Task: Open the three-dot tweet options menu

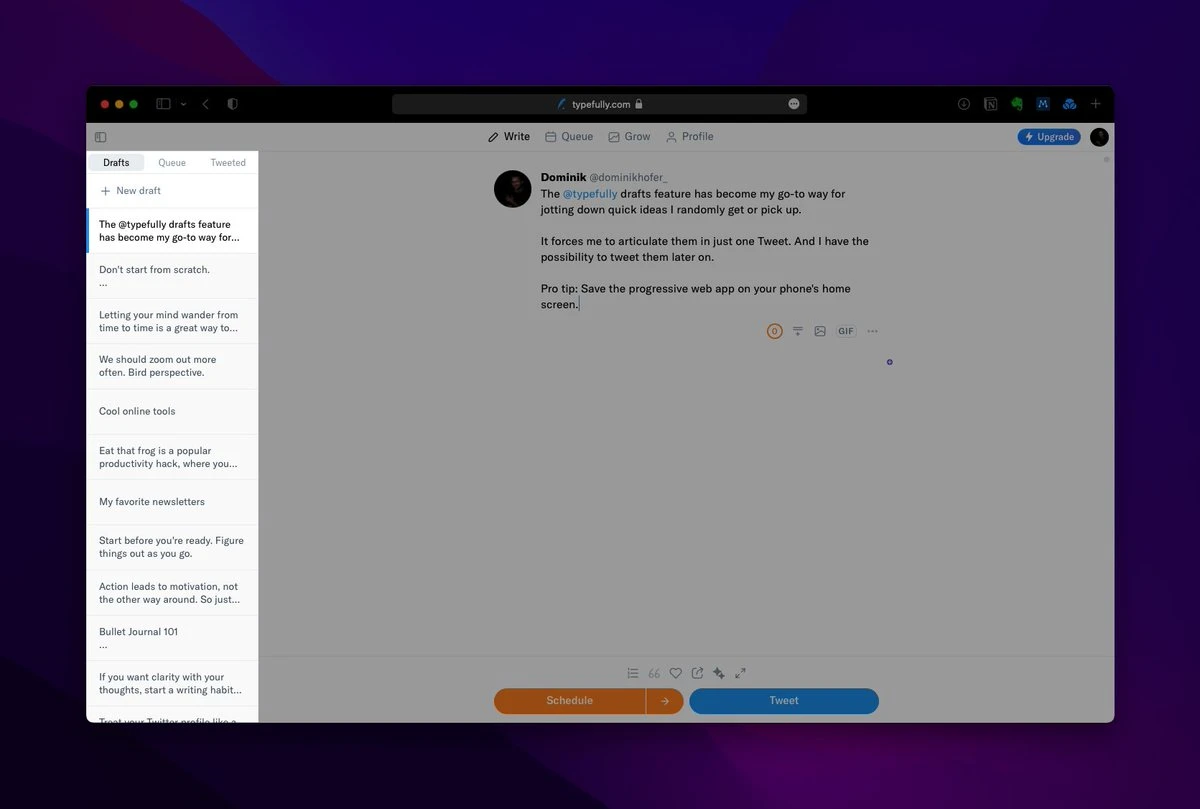Action: point(872,331)
